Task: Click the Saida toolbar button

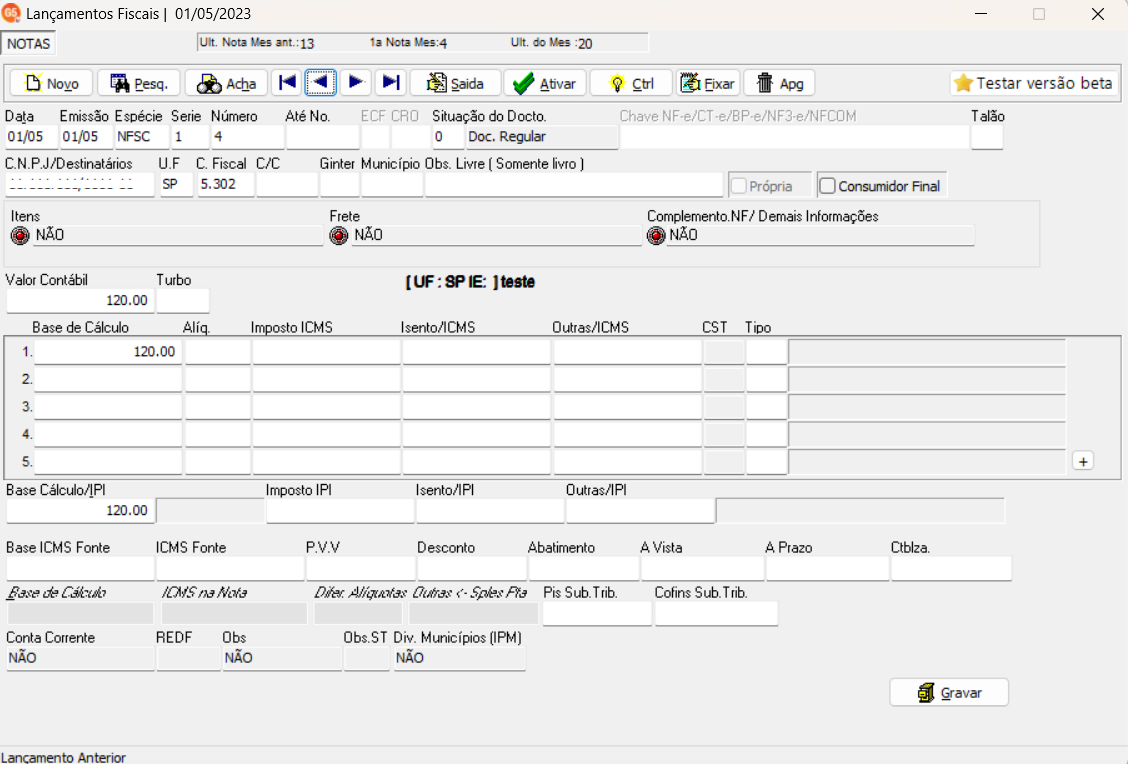Action: (455, 83)
